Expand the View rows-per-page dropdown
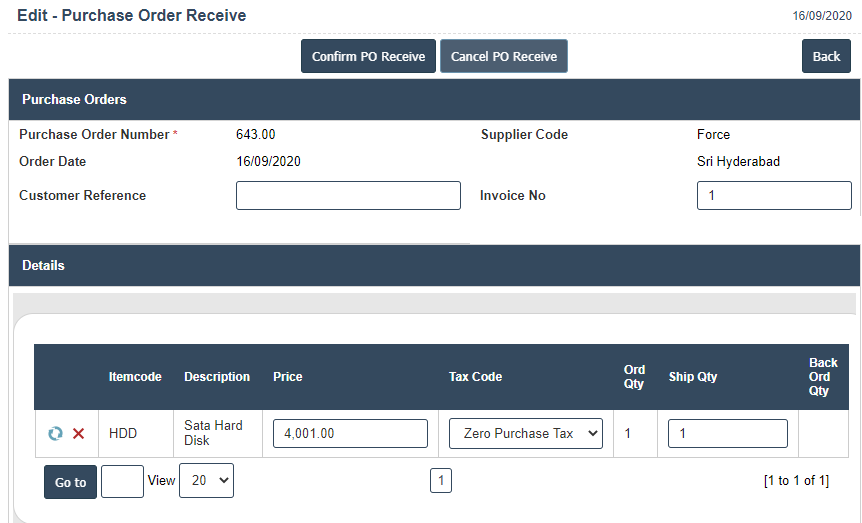 [x=206, y=481]
